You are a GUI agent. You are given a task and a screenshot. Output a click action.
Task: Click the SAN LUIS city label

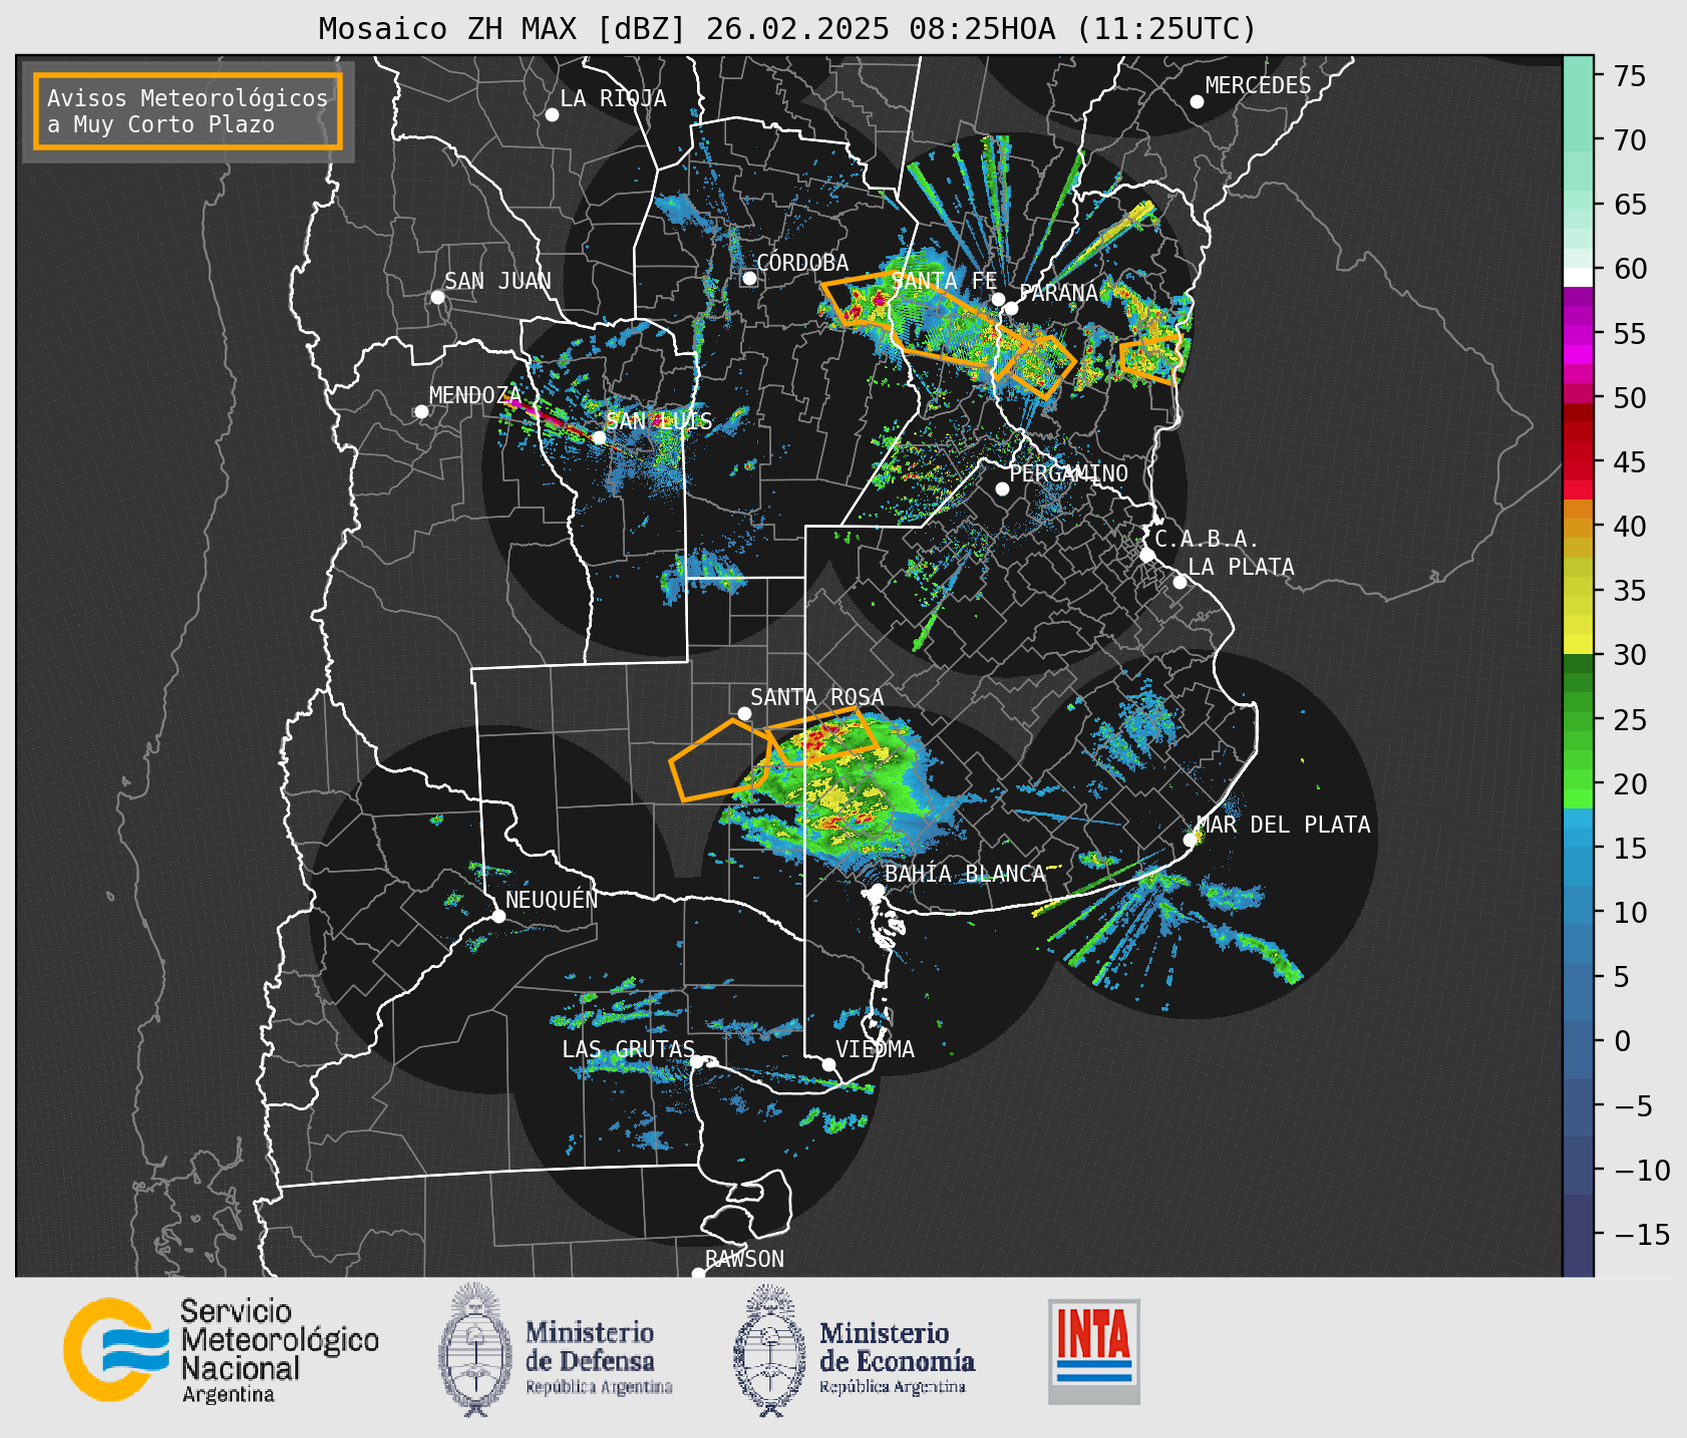[x=659, y=420]
